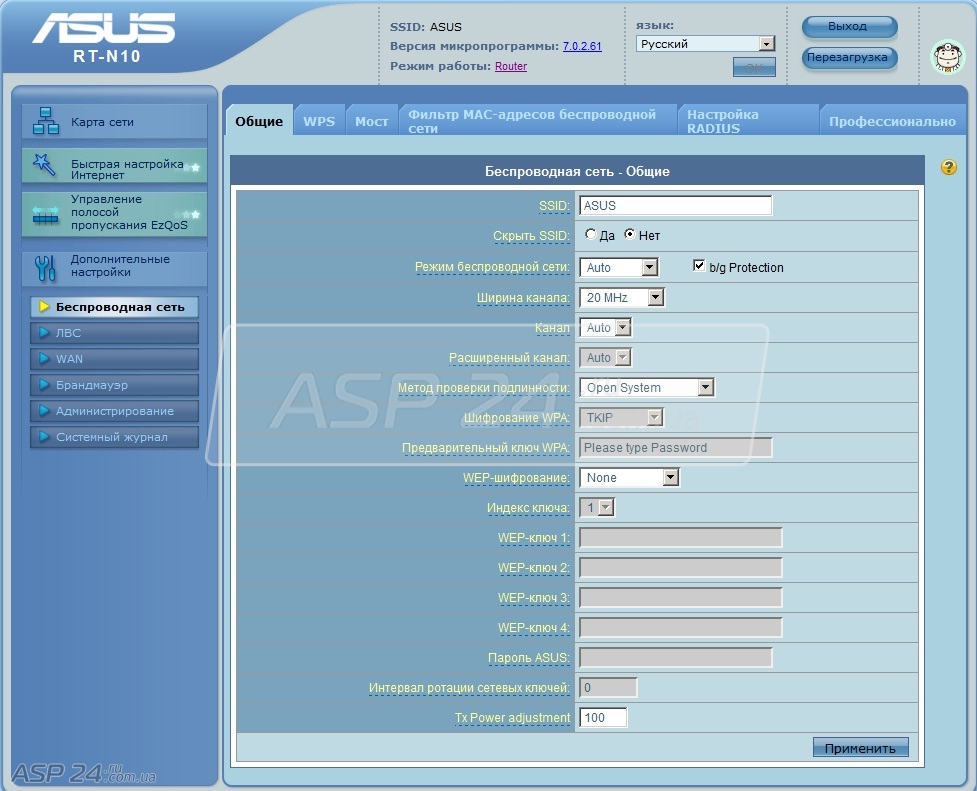
Task: Click the arrow icon beside WAN
Action: pyautogui.click(x=44, y=359)
